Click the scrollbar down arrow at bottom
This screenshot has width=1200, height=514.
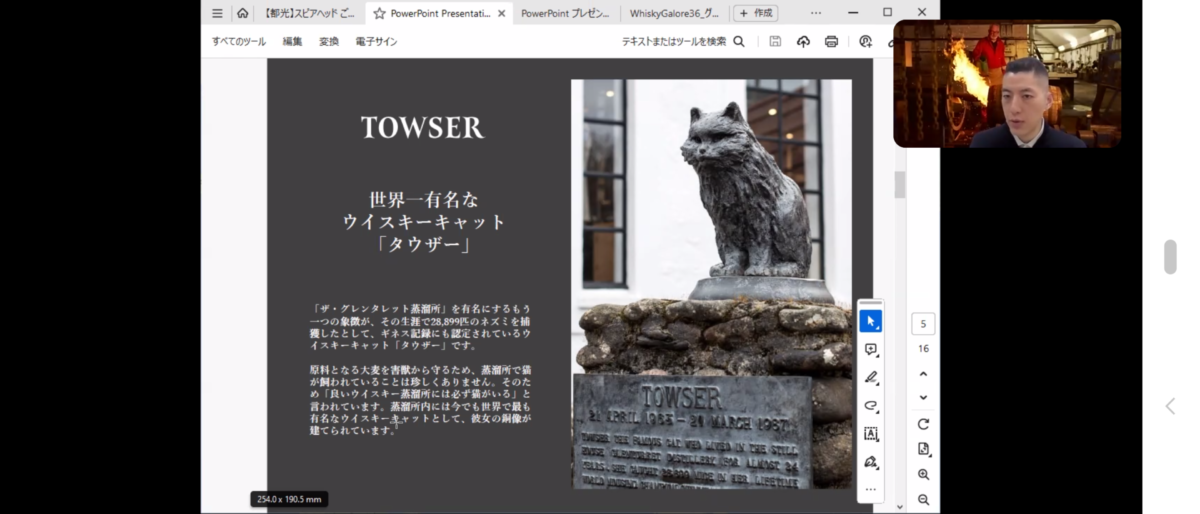[900, 507]
